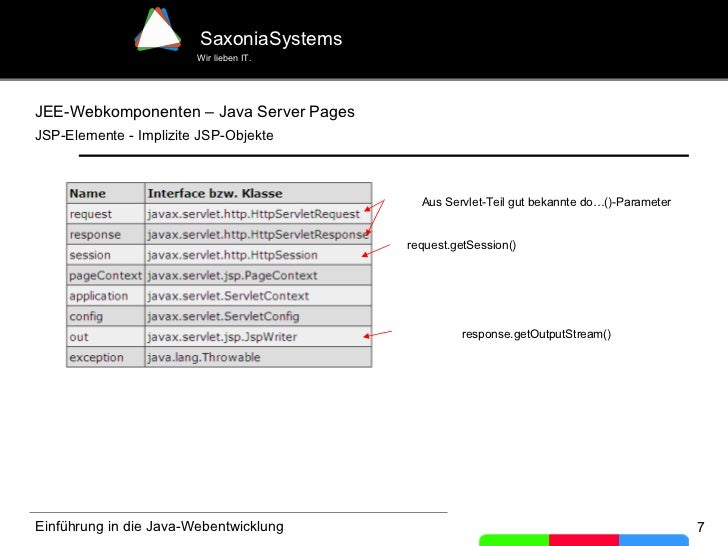The image size is (728, 546).
Task: Click the 'javax.servlet.ServletConfig' cell
Action: point(258,316)
